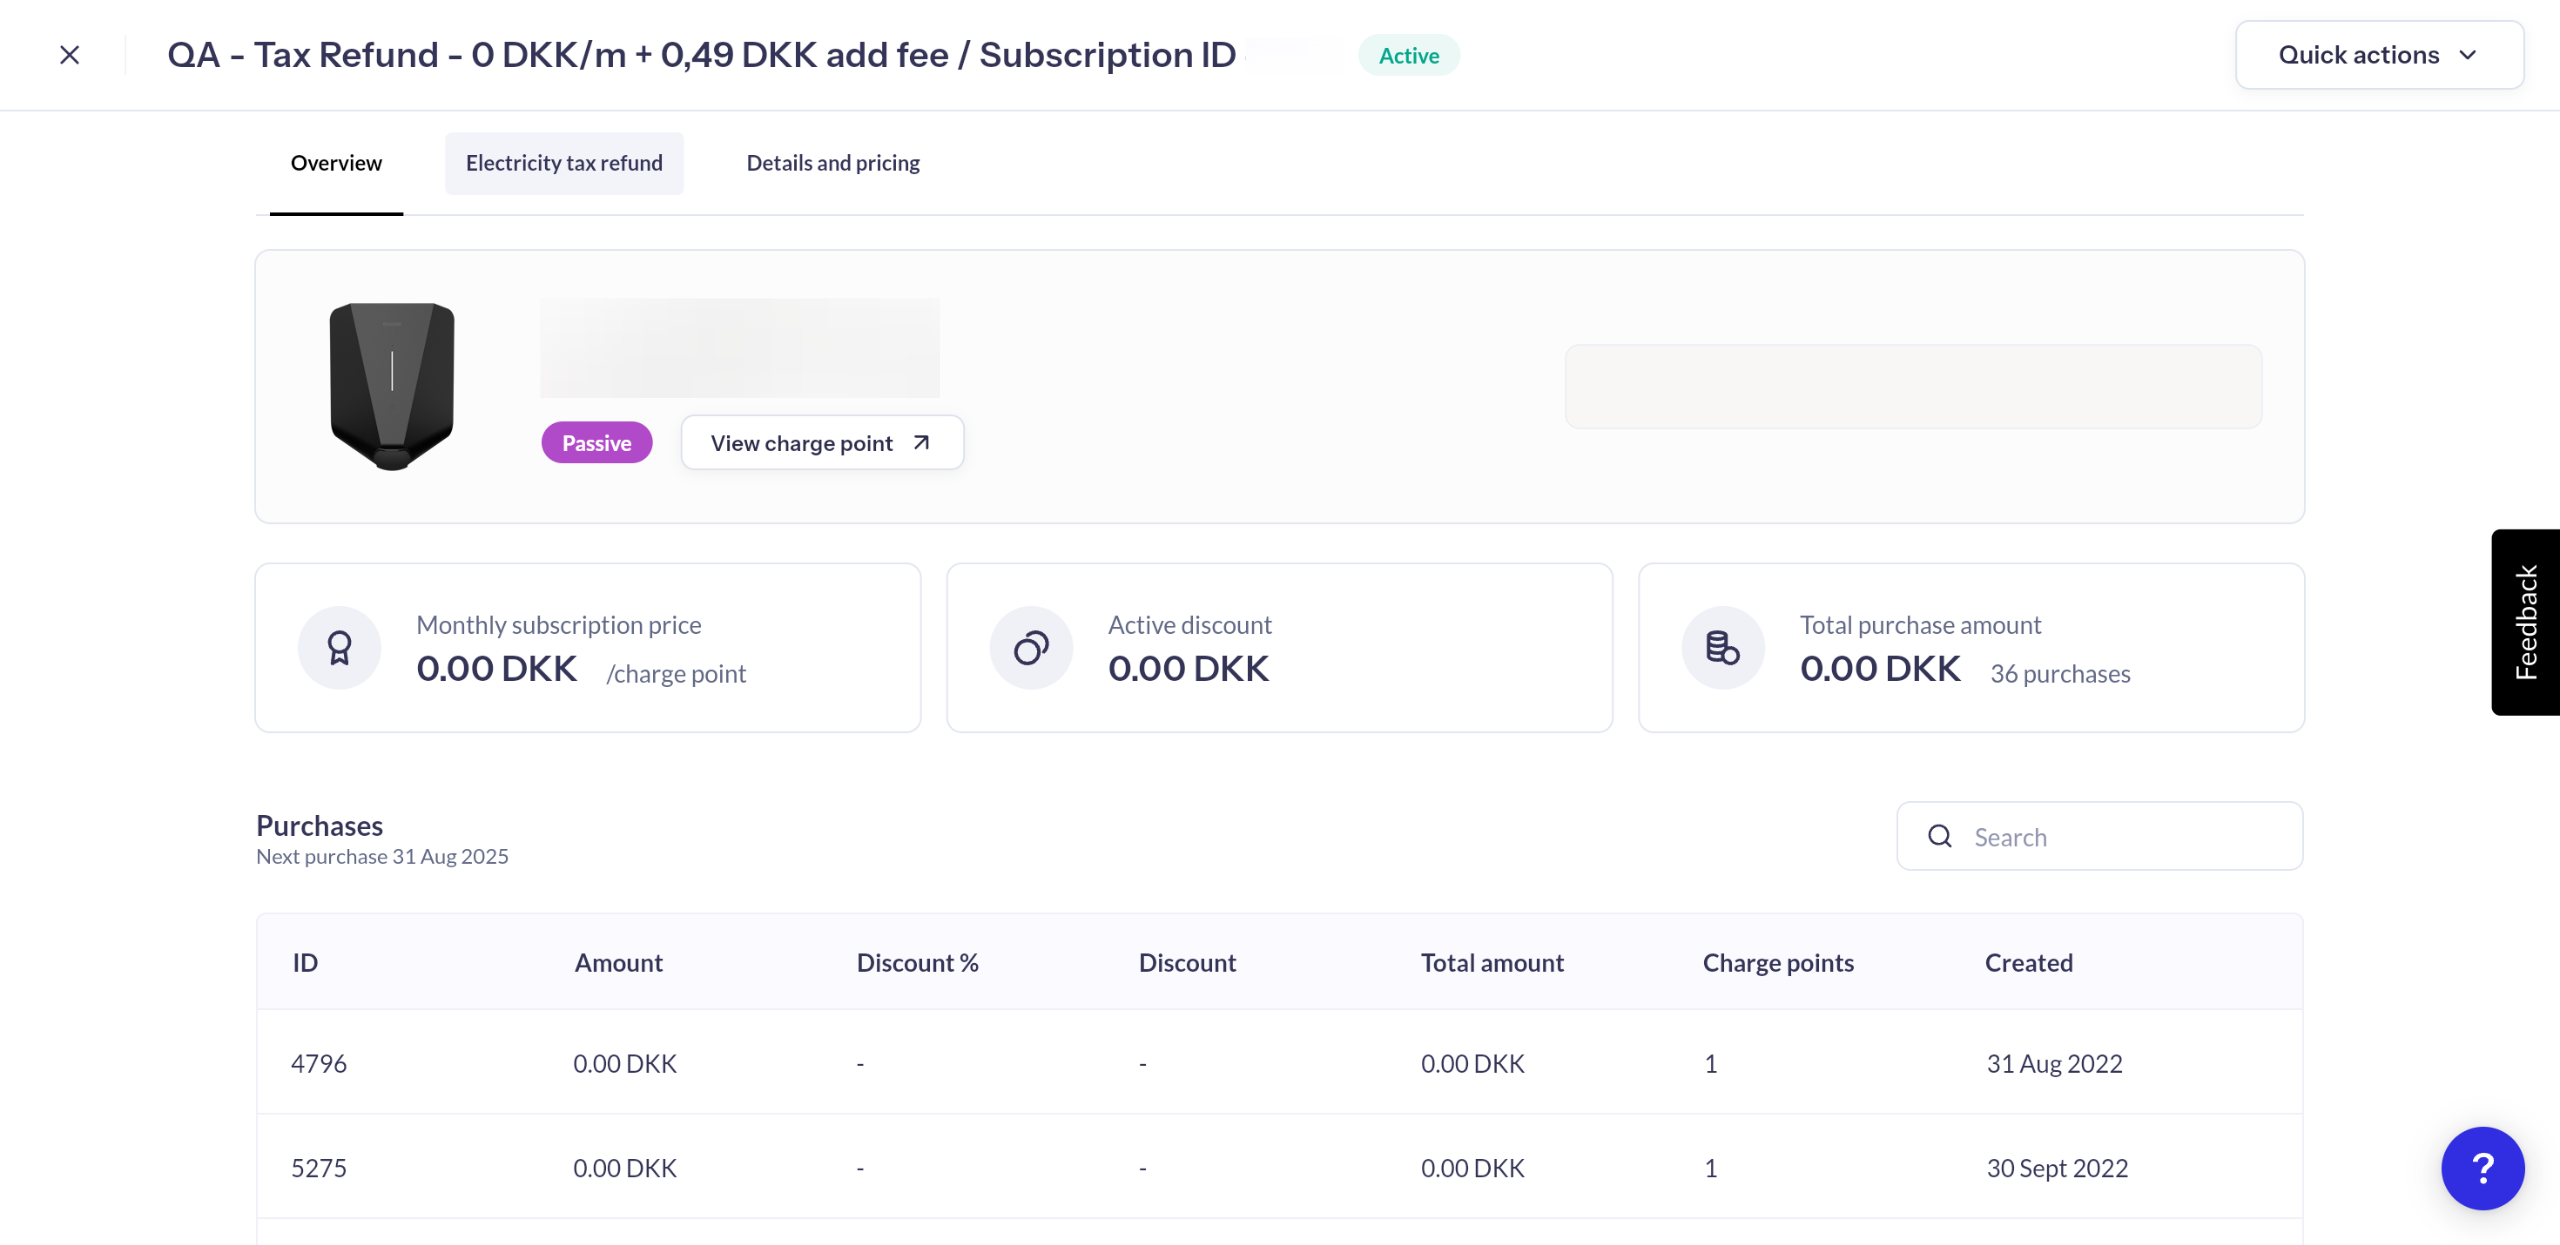This screenshot has height=1245, width=2560.
Task: Focus the Purchases search field
Action: tap(2120, 836)
